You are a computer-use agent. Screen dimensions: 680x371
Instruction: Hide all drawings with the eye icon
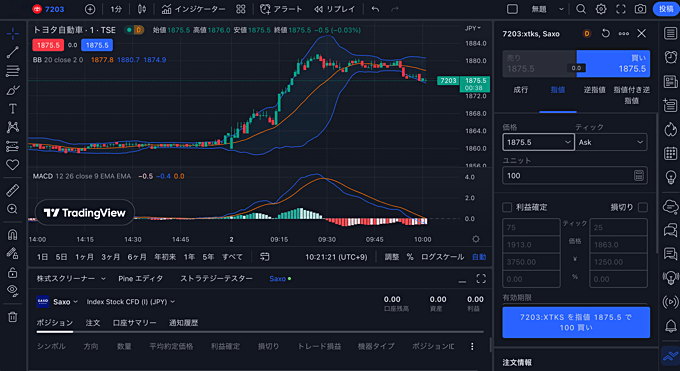coord(13,291)
